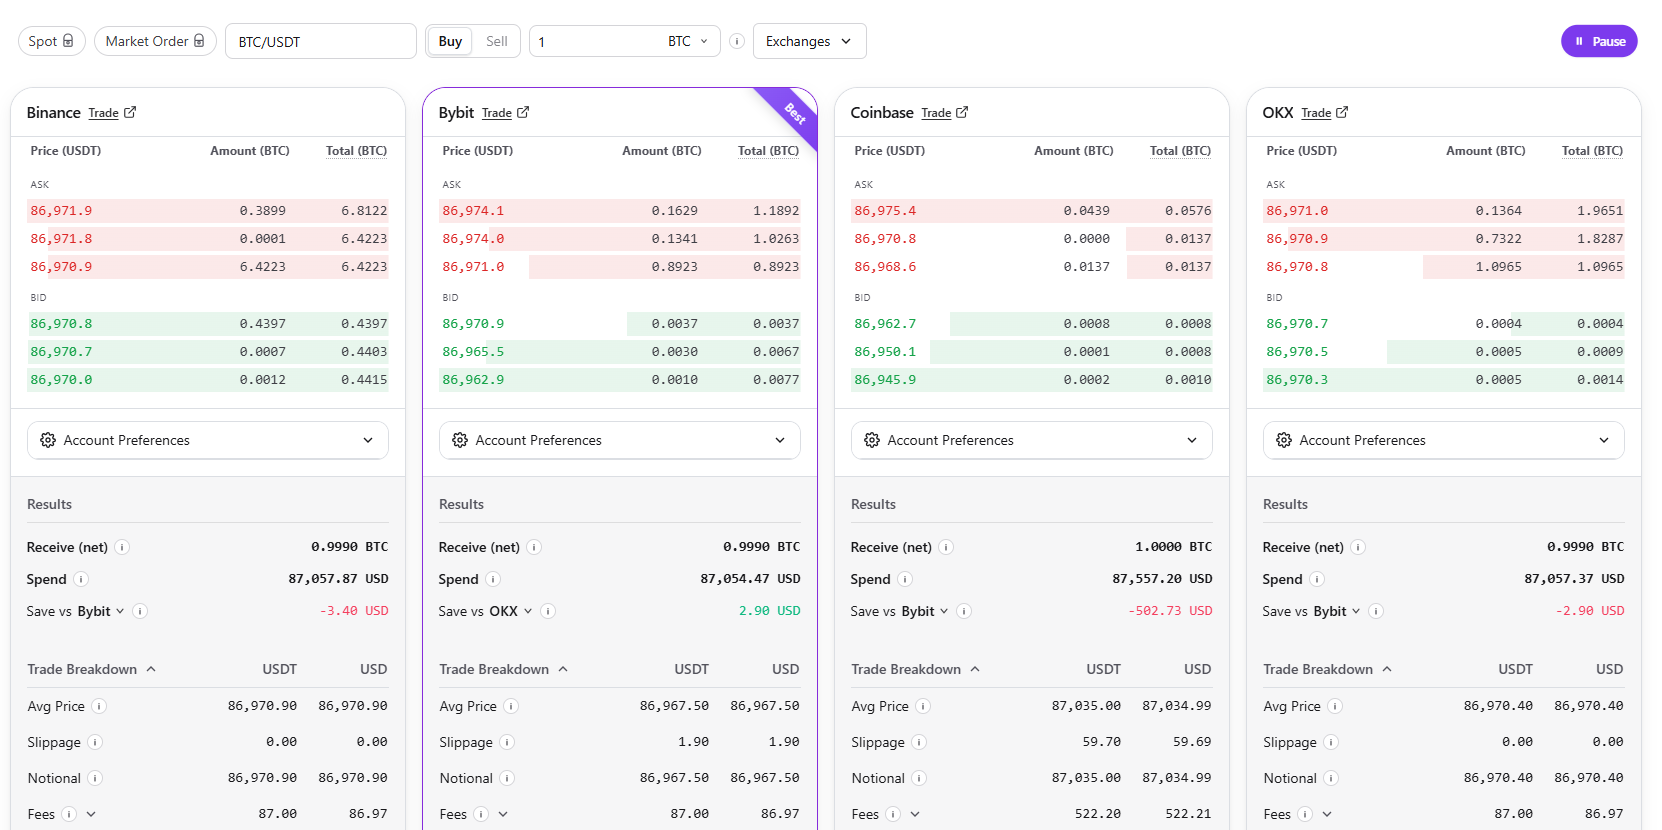Click info icon beside Bybit Receive (net)
The width and height of the screenshot is (1662, 830).
coord(534,547)
